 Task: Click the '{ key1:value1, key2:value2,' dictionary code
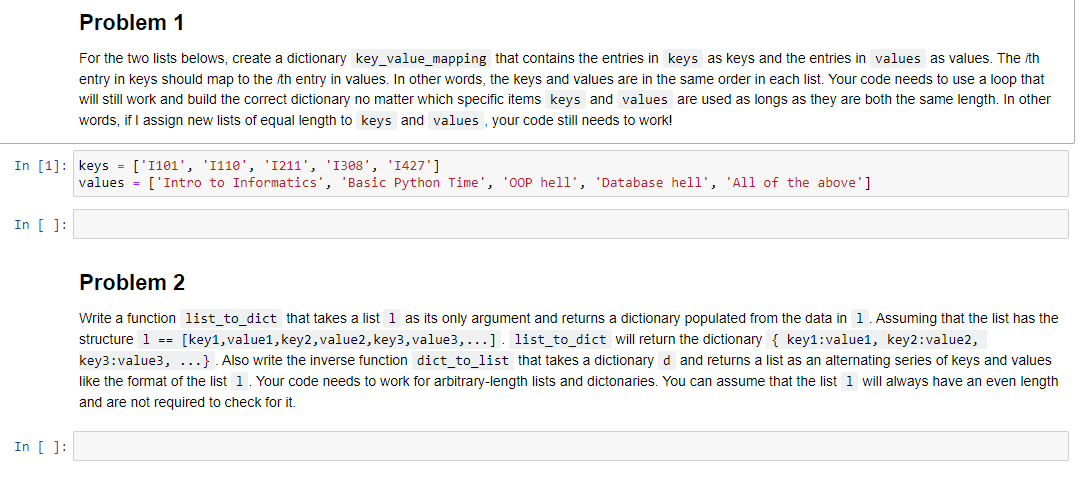tap(876, 340)
